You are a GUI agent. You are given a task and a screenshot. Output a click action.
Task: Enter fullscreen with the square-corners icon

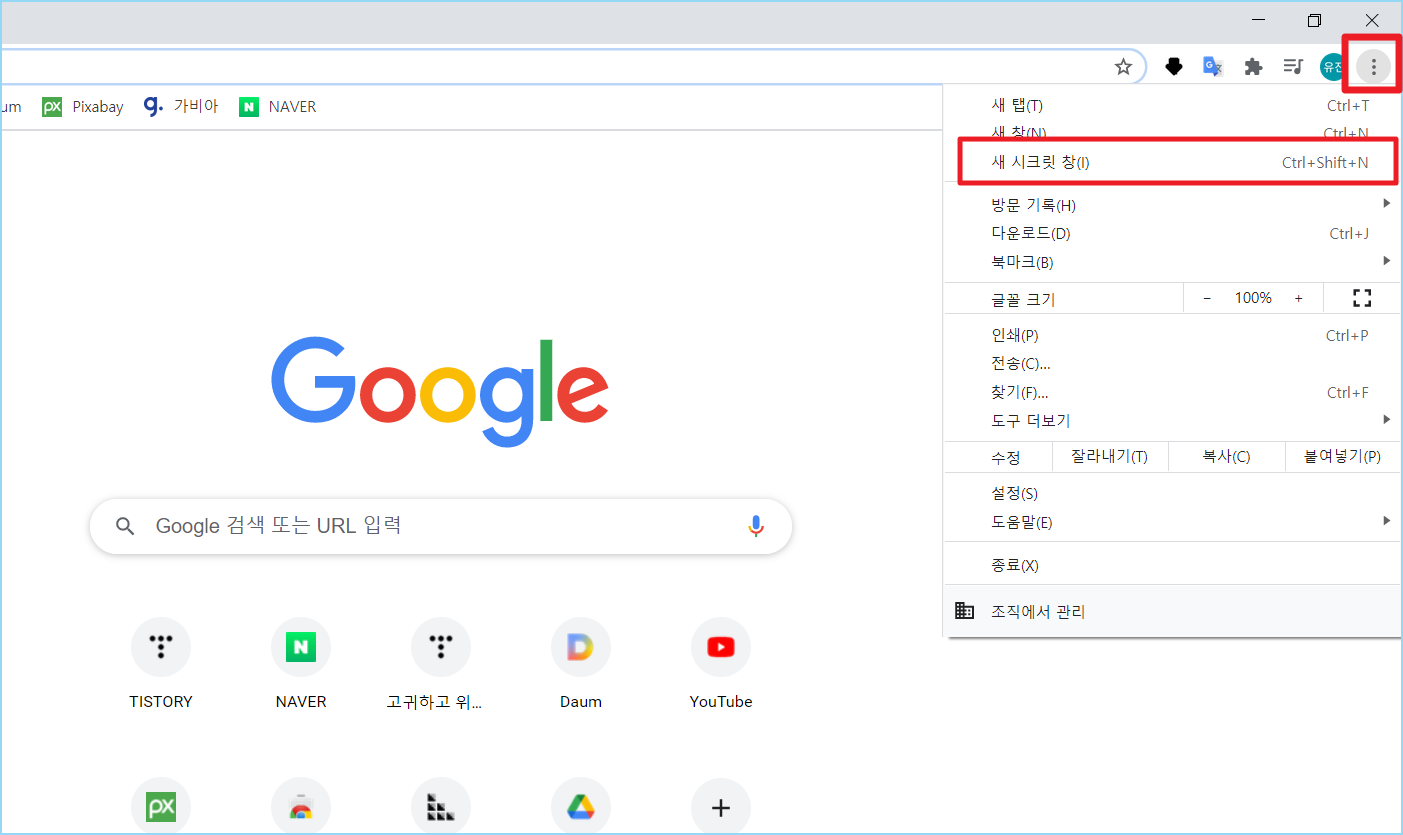pos(1361,298)
